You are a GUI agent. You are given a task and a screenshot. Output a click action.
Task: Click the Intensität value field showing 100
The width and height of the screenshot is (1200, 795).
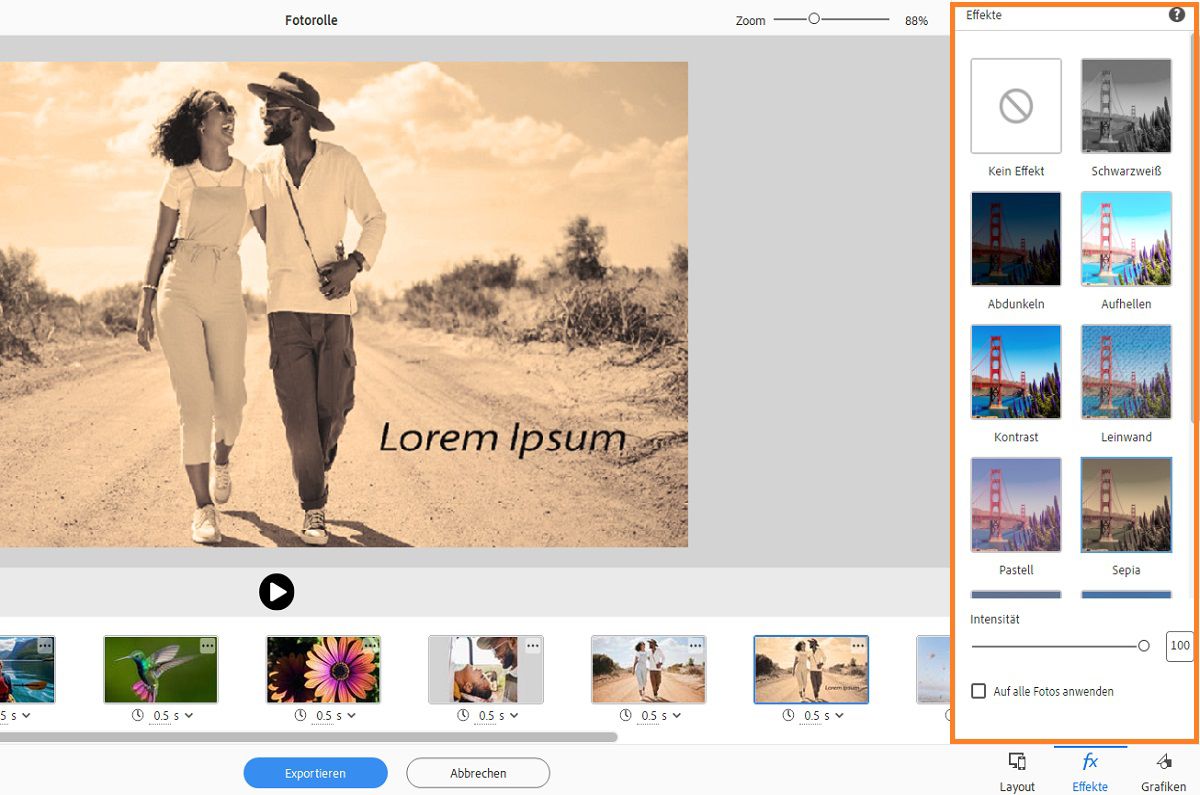coord(1180,646)
